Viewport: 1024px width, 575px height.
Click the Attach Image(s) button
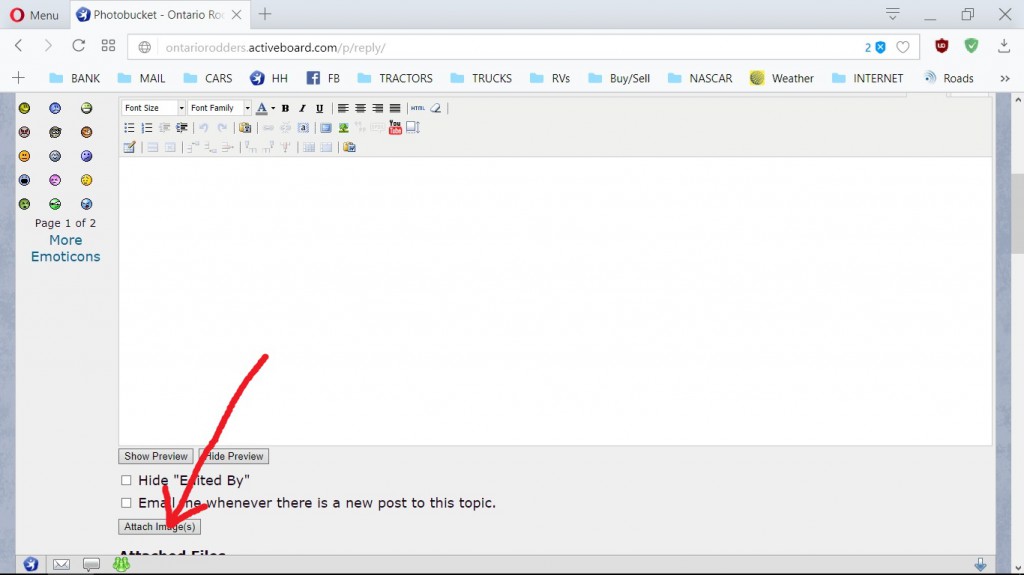point(160,526)
